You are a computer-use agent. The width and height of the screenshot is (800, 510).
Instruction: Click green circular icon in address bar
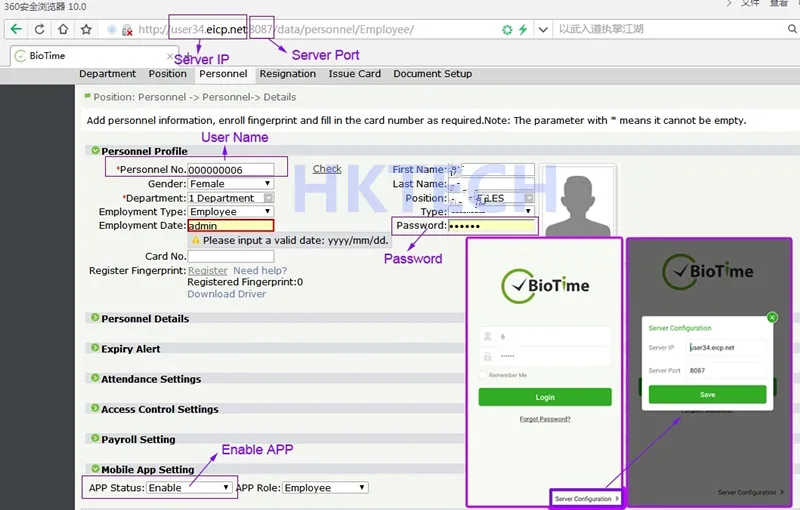pos(507,30)
